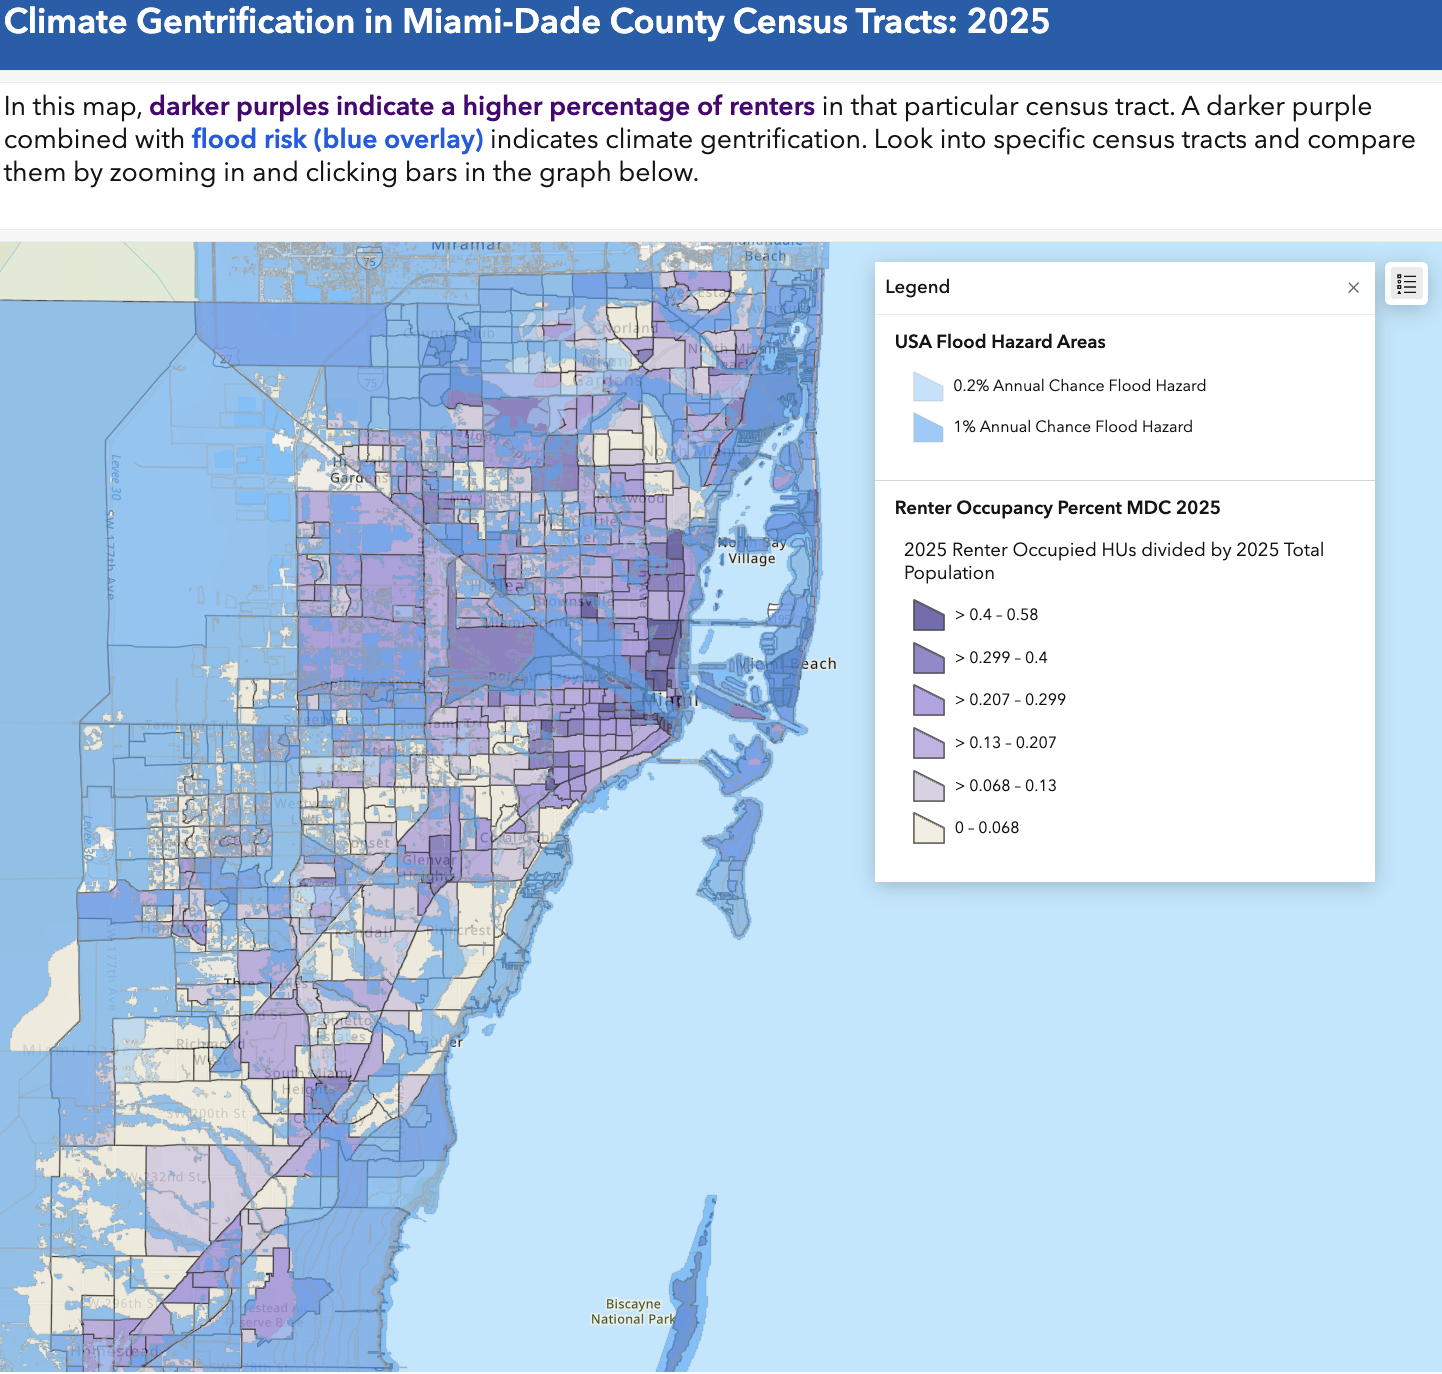Click the 'Miramar' label on the map
The image size is (1442, 1374).
467,245
